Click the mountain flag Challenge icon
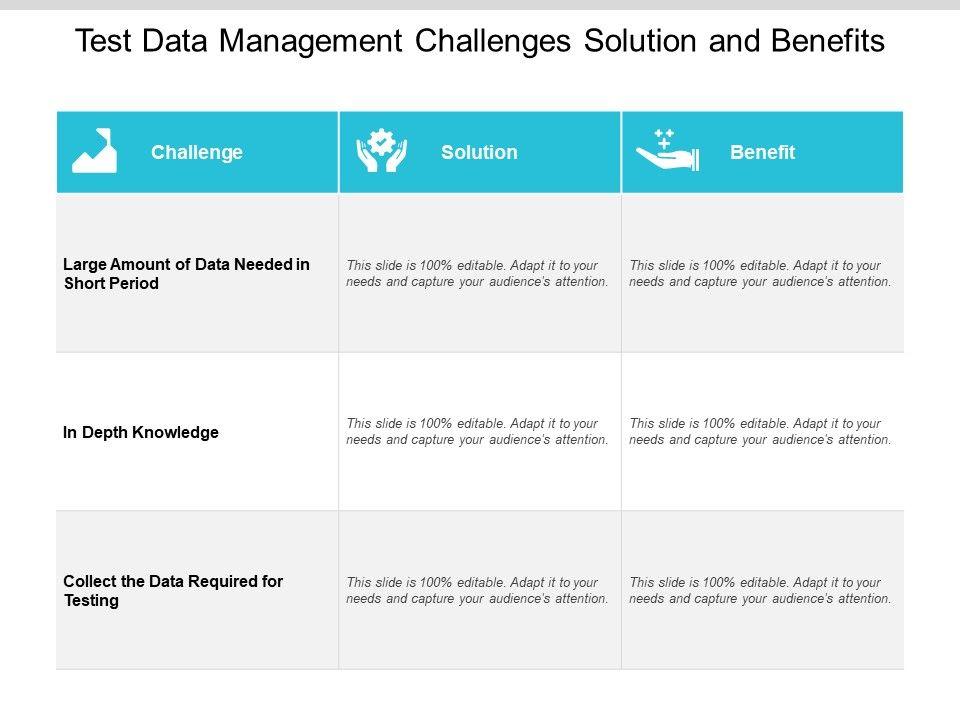 pyautogui.click(x=95, y=151)
